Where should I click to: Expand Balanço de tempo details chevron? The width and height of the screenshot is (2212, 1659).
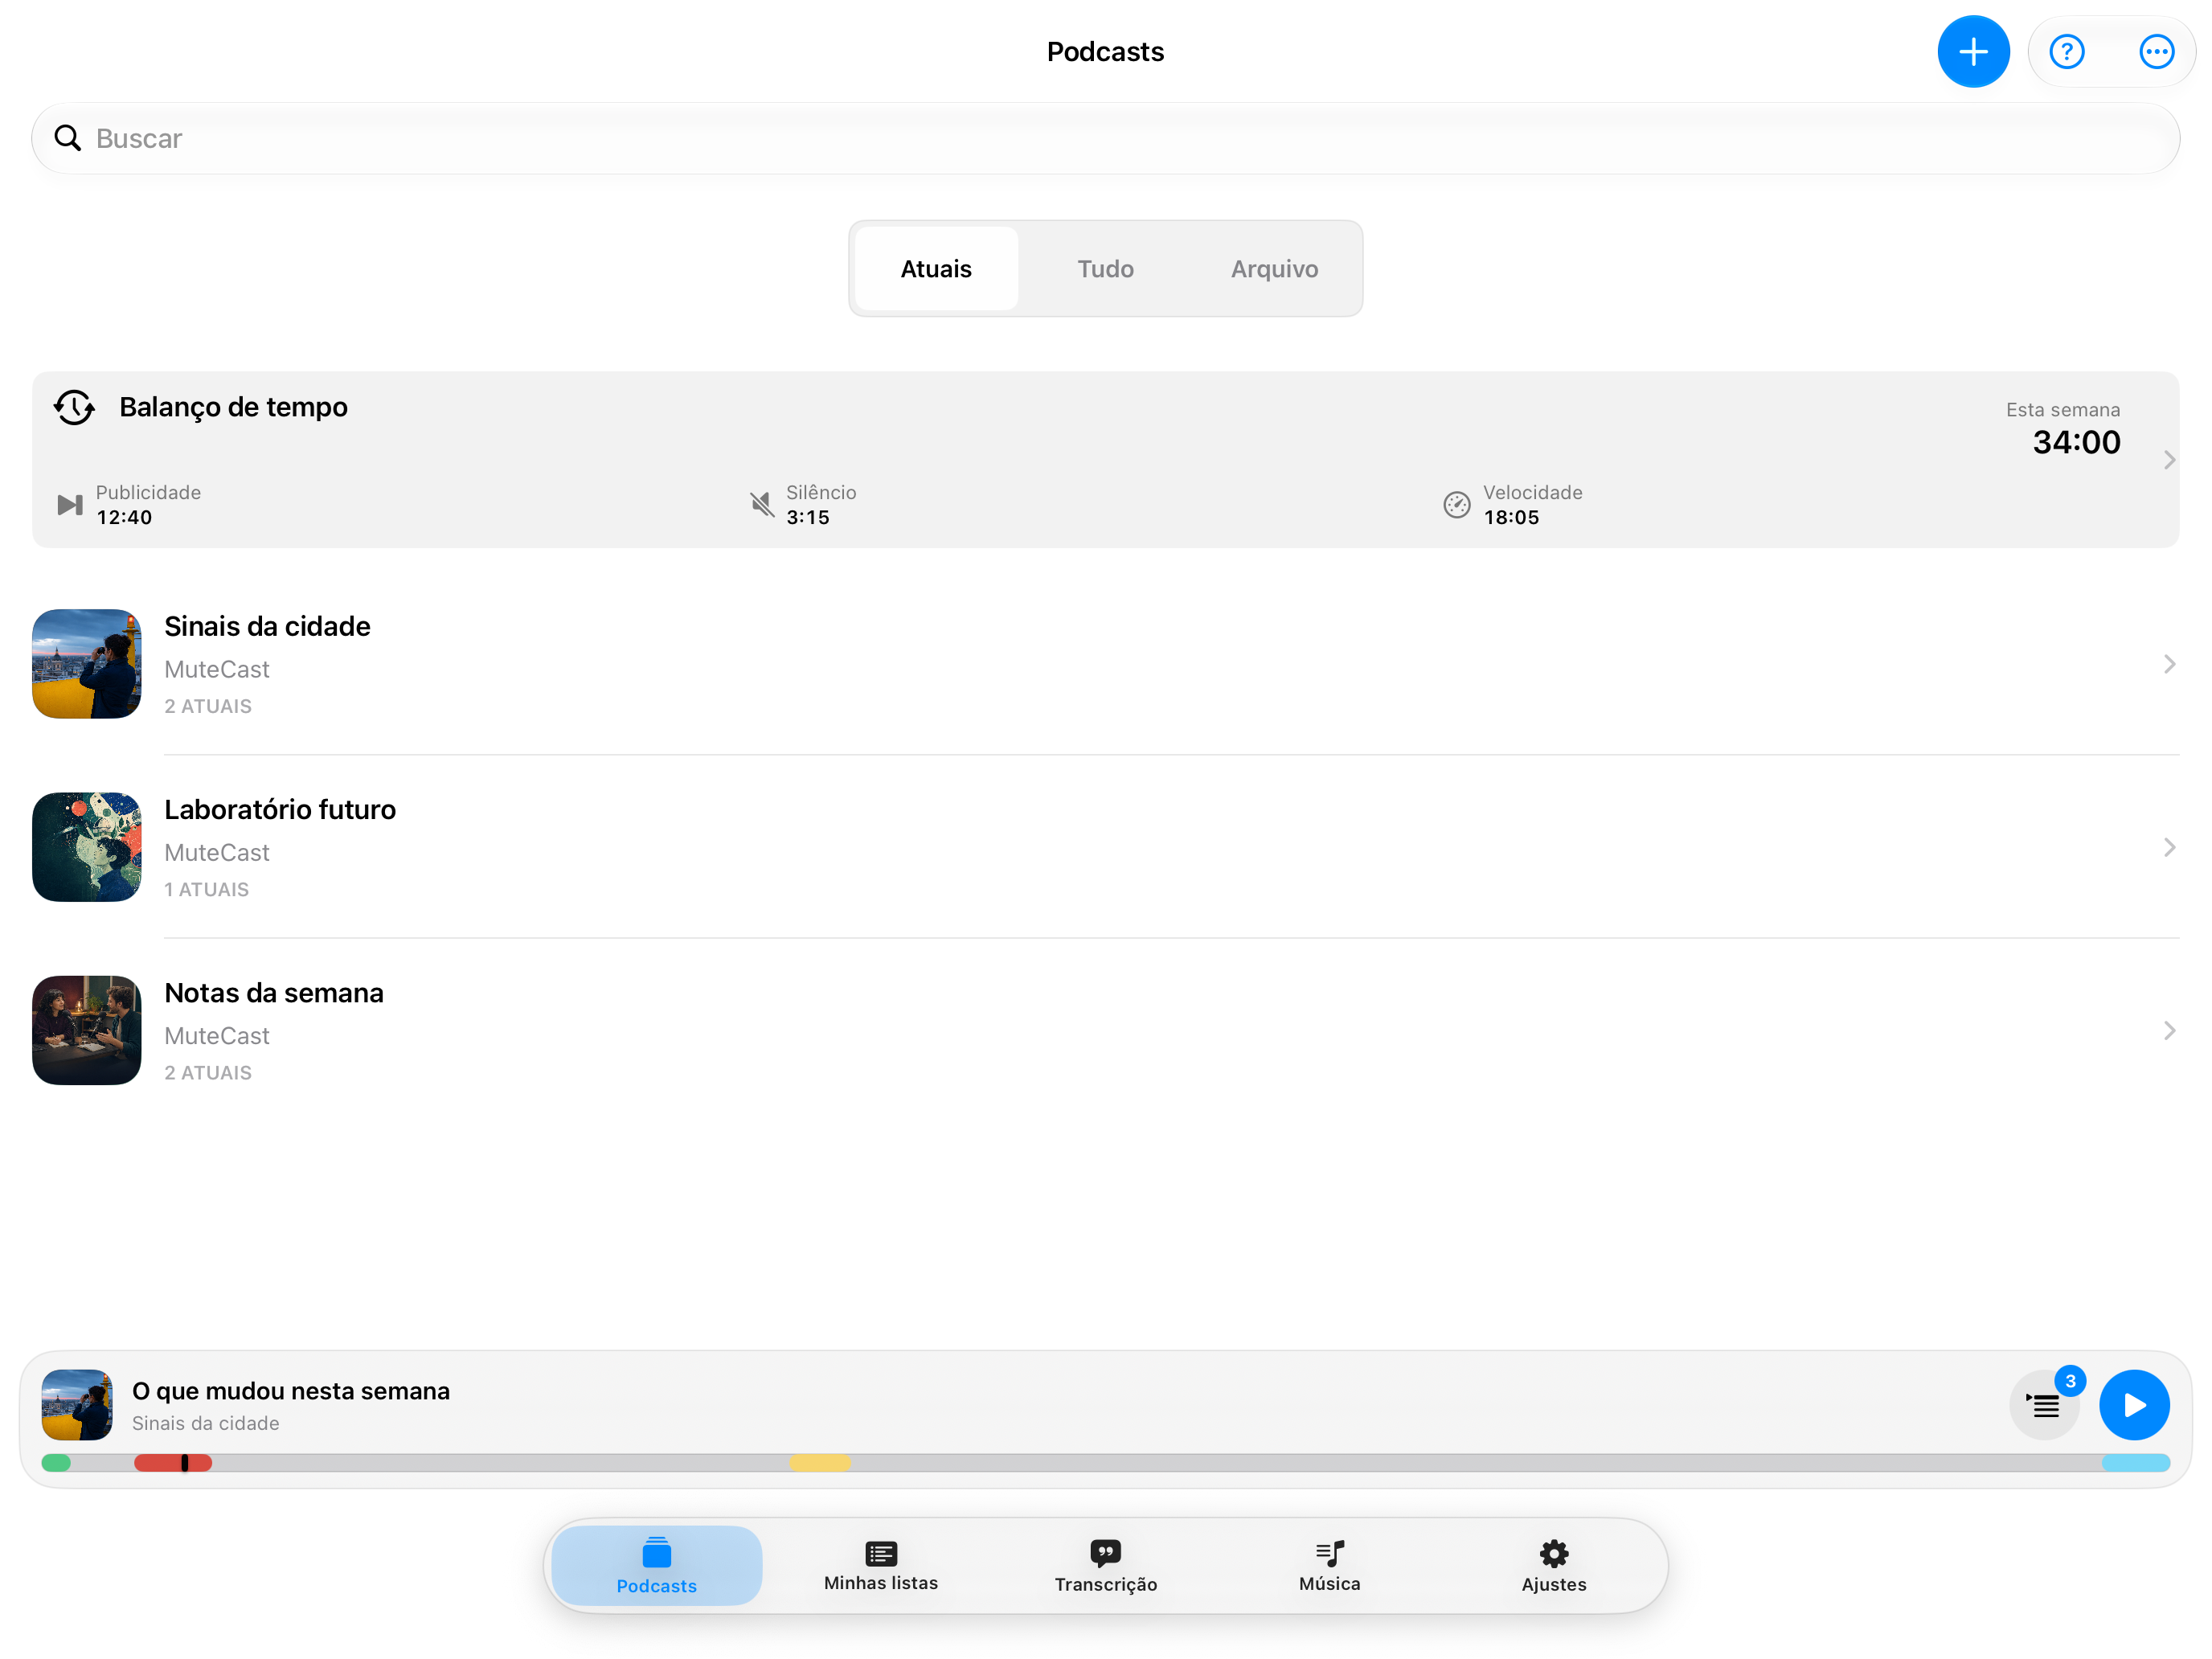click(2168, 460)
